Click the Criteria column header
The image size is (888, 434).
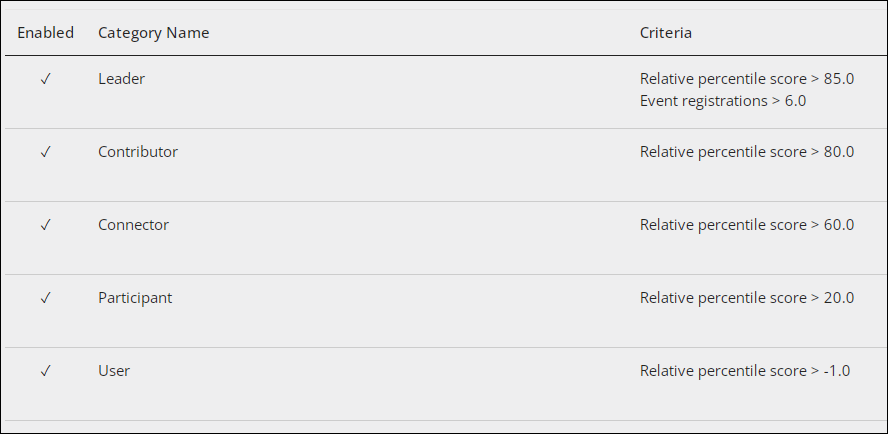[x=665, y=33]
